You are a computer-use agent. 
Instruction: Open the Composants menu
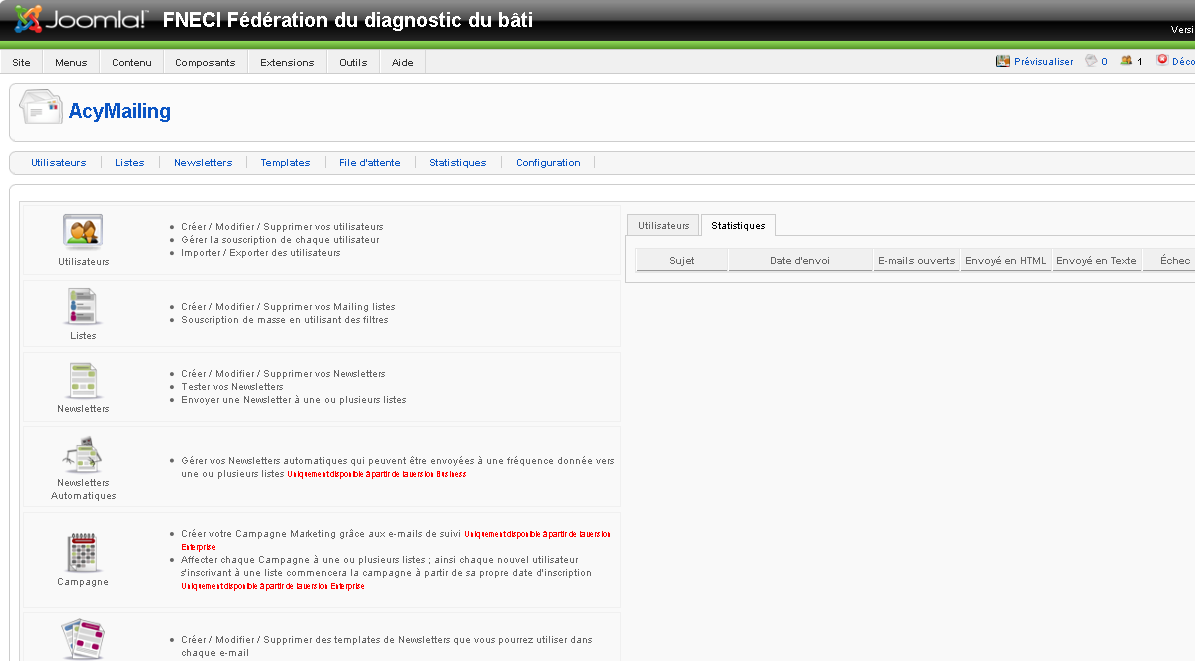(205, 62)
